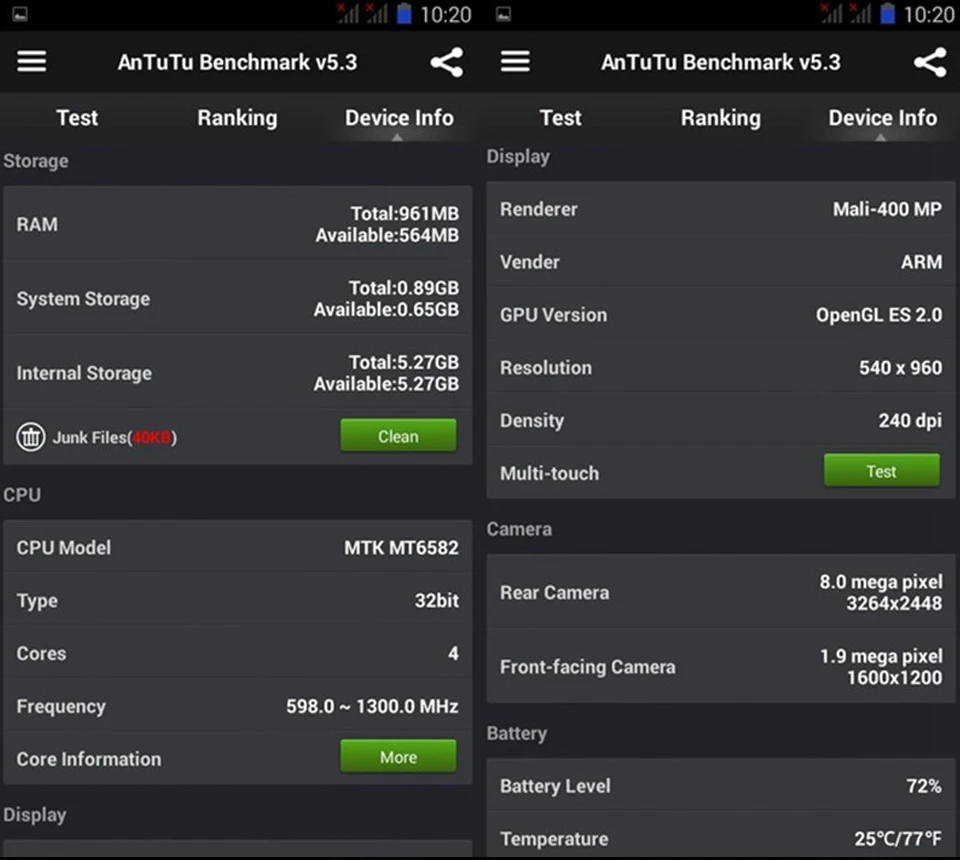Tap '25°C/77°F' temperature value
This screenshot has width=960, height=860.
click(898, 839)
